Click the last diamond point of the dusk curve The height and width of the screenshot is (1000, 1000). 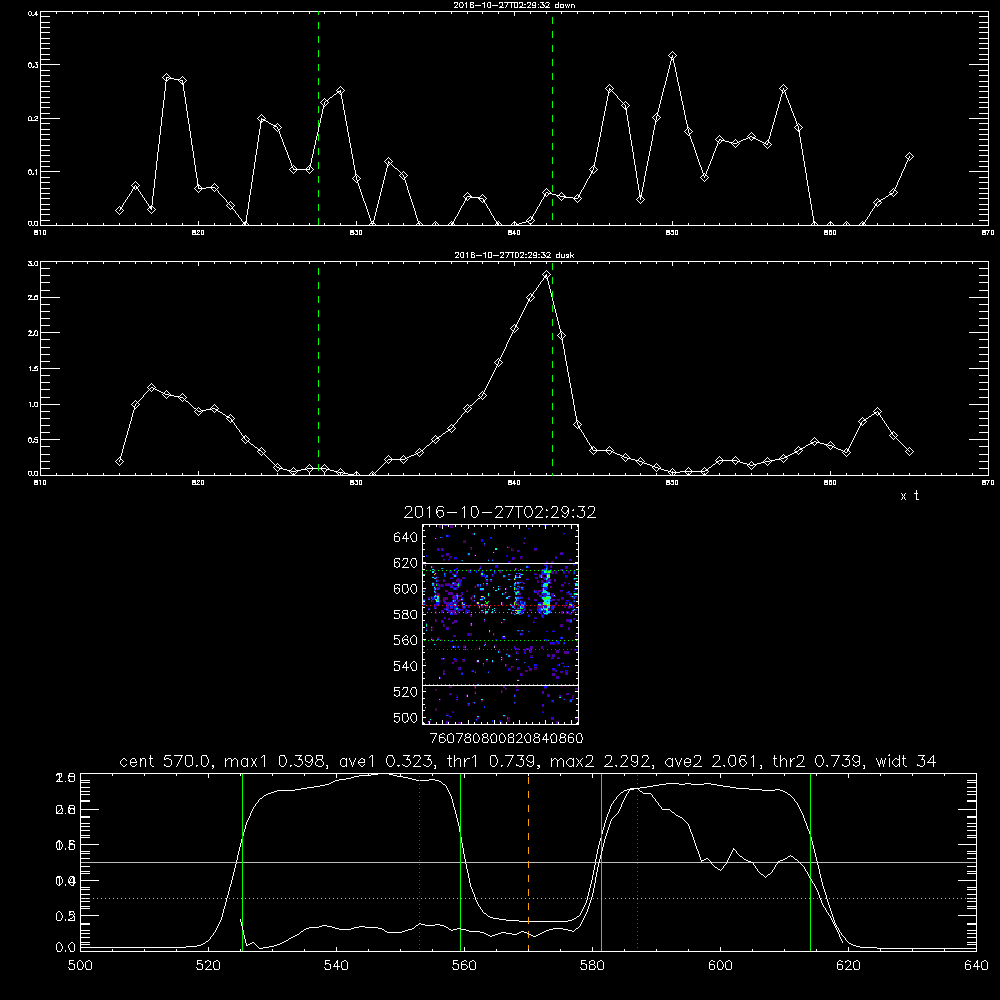(x=909, y=452)
